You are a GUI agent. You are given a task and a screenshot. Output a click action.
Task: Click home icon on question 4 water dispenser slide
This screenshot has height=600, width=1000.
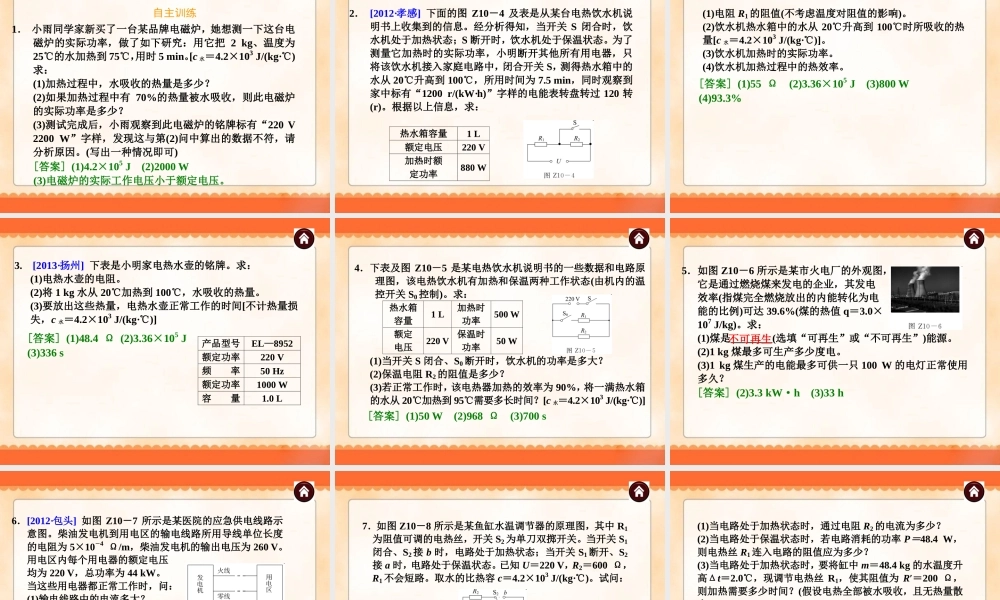(x=638, y=238)
